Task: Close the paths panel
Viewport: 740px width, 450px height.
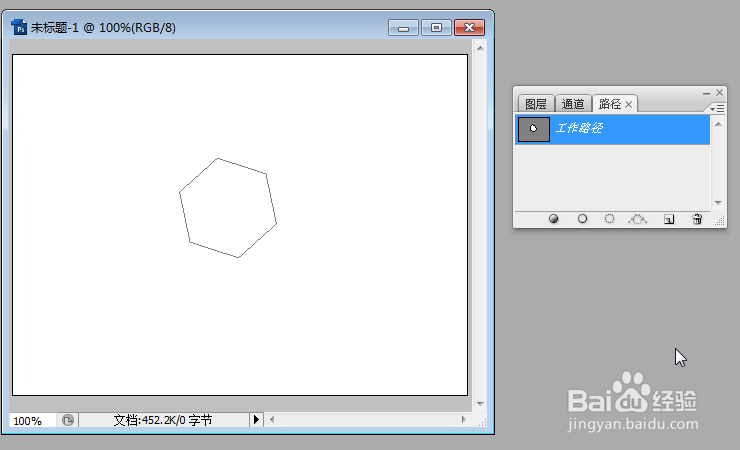Action: [719, 92]
